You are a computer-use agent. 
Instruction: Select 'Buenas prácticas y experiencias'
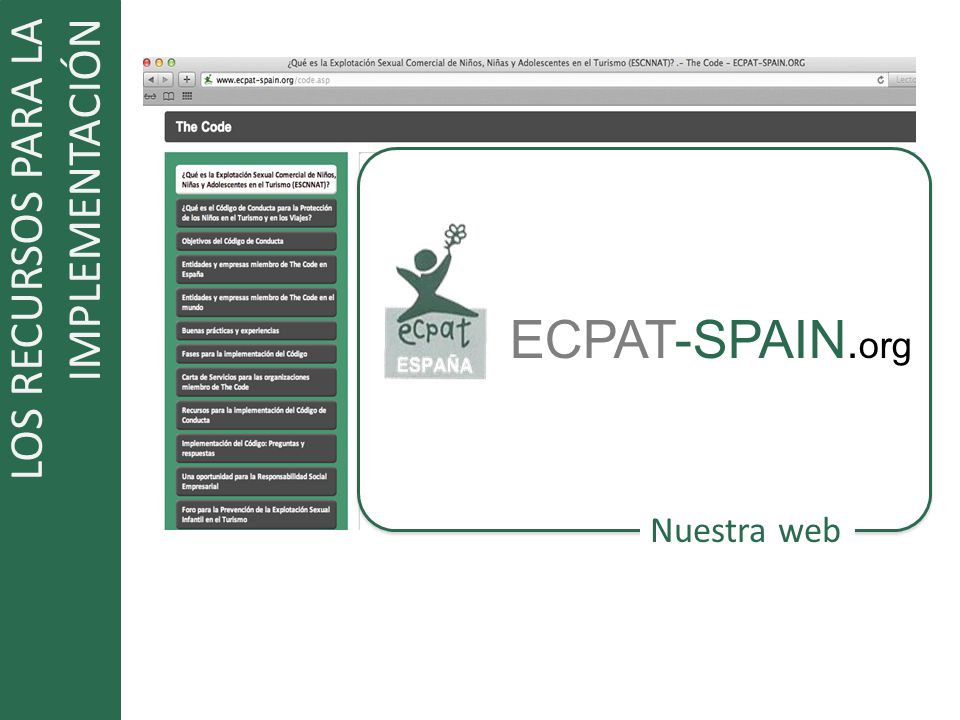click(x=257, y=331)
